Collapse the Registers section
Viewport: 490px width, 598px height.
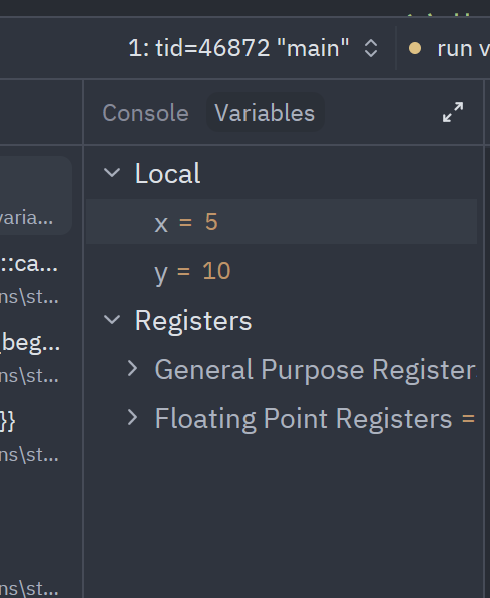tap(112, 320)
